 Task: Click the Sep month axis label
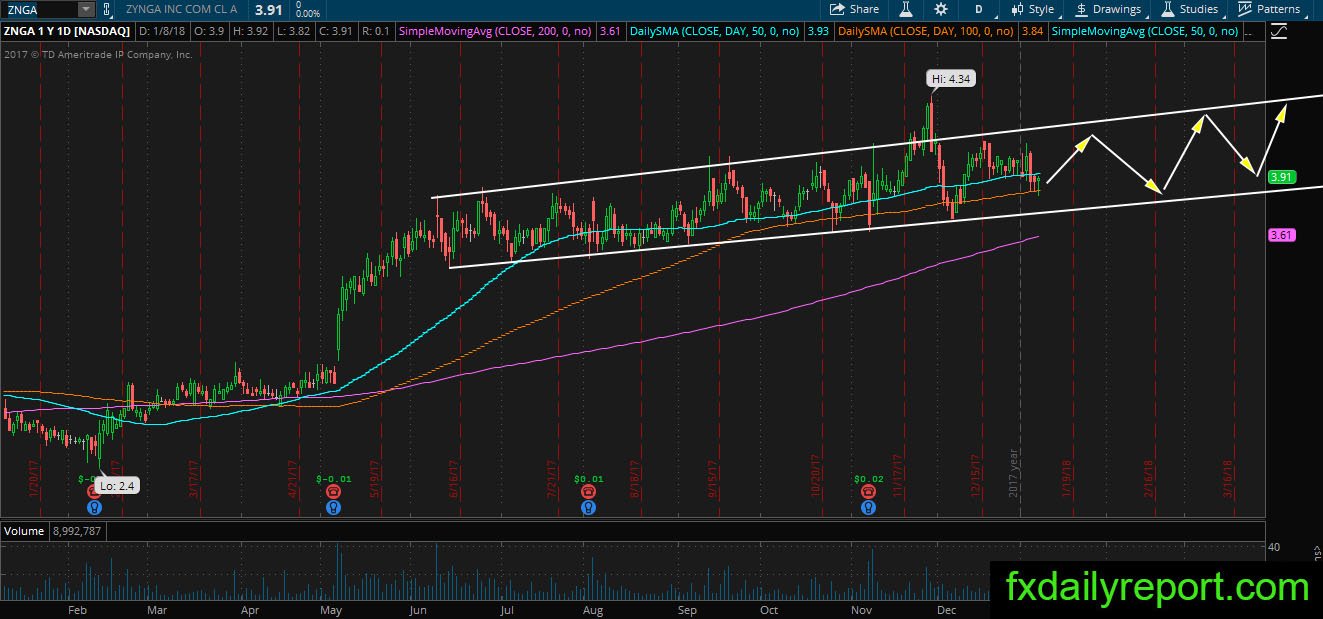pyautogui.click(x=687, y=609)
